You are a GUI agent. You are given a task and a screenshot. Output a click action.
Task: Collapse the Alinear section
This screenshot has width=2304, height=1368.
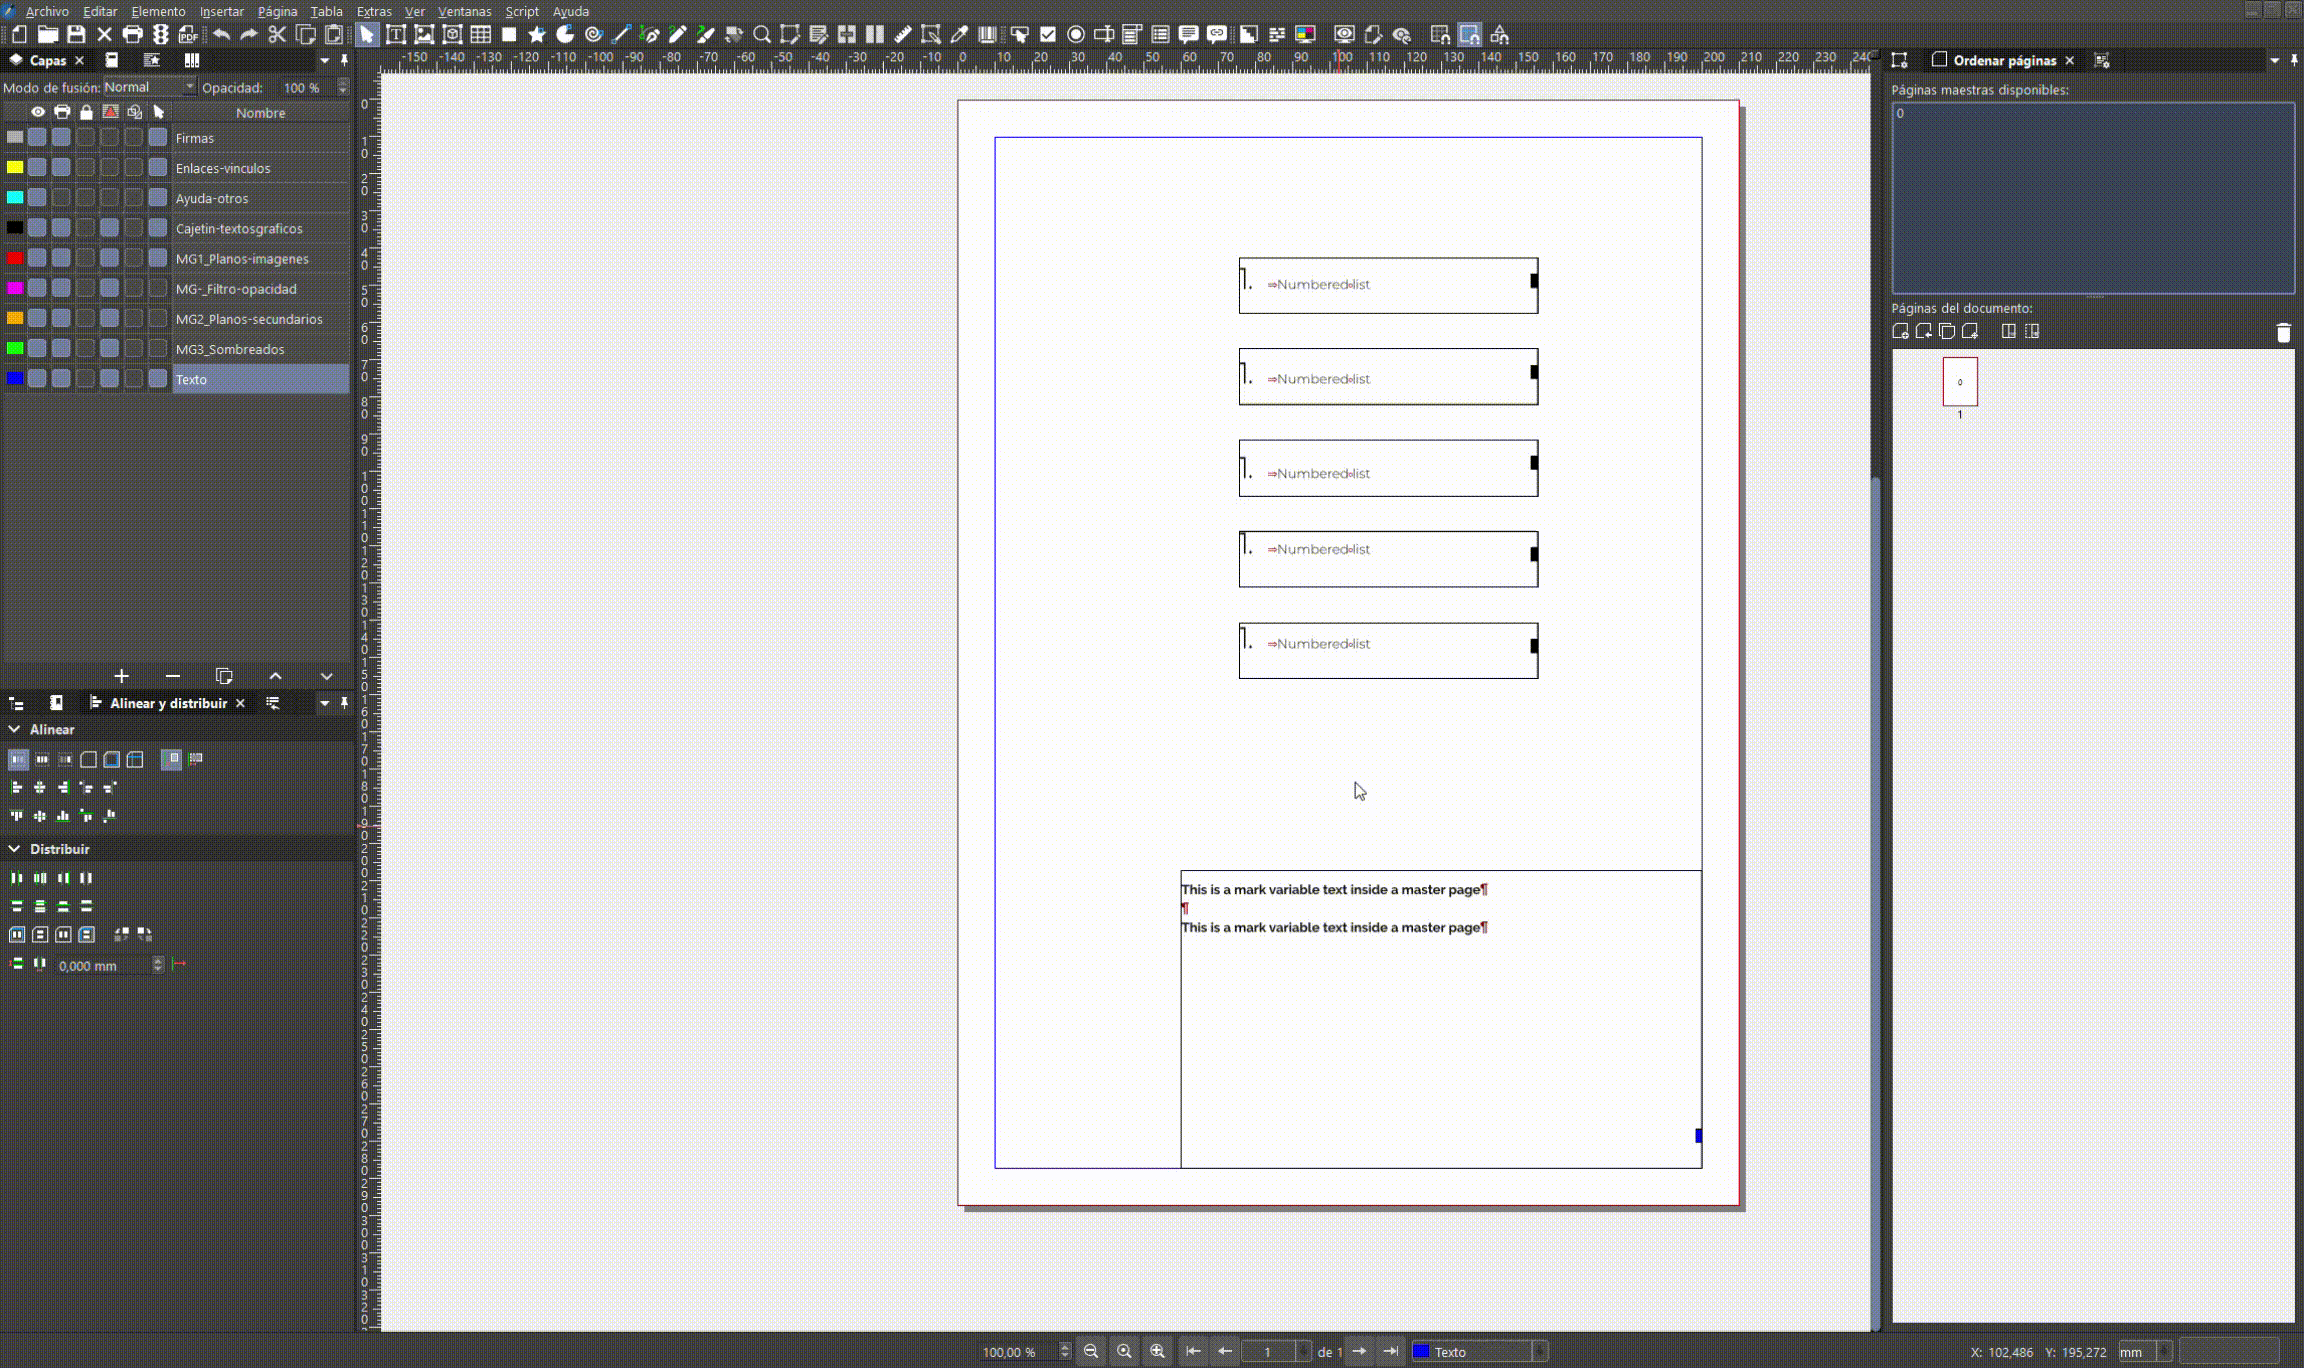point(14,730)
